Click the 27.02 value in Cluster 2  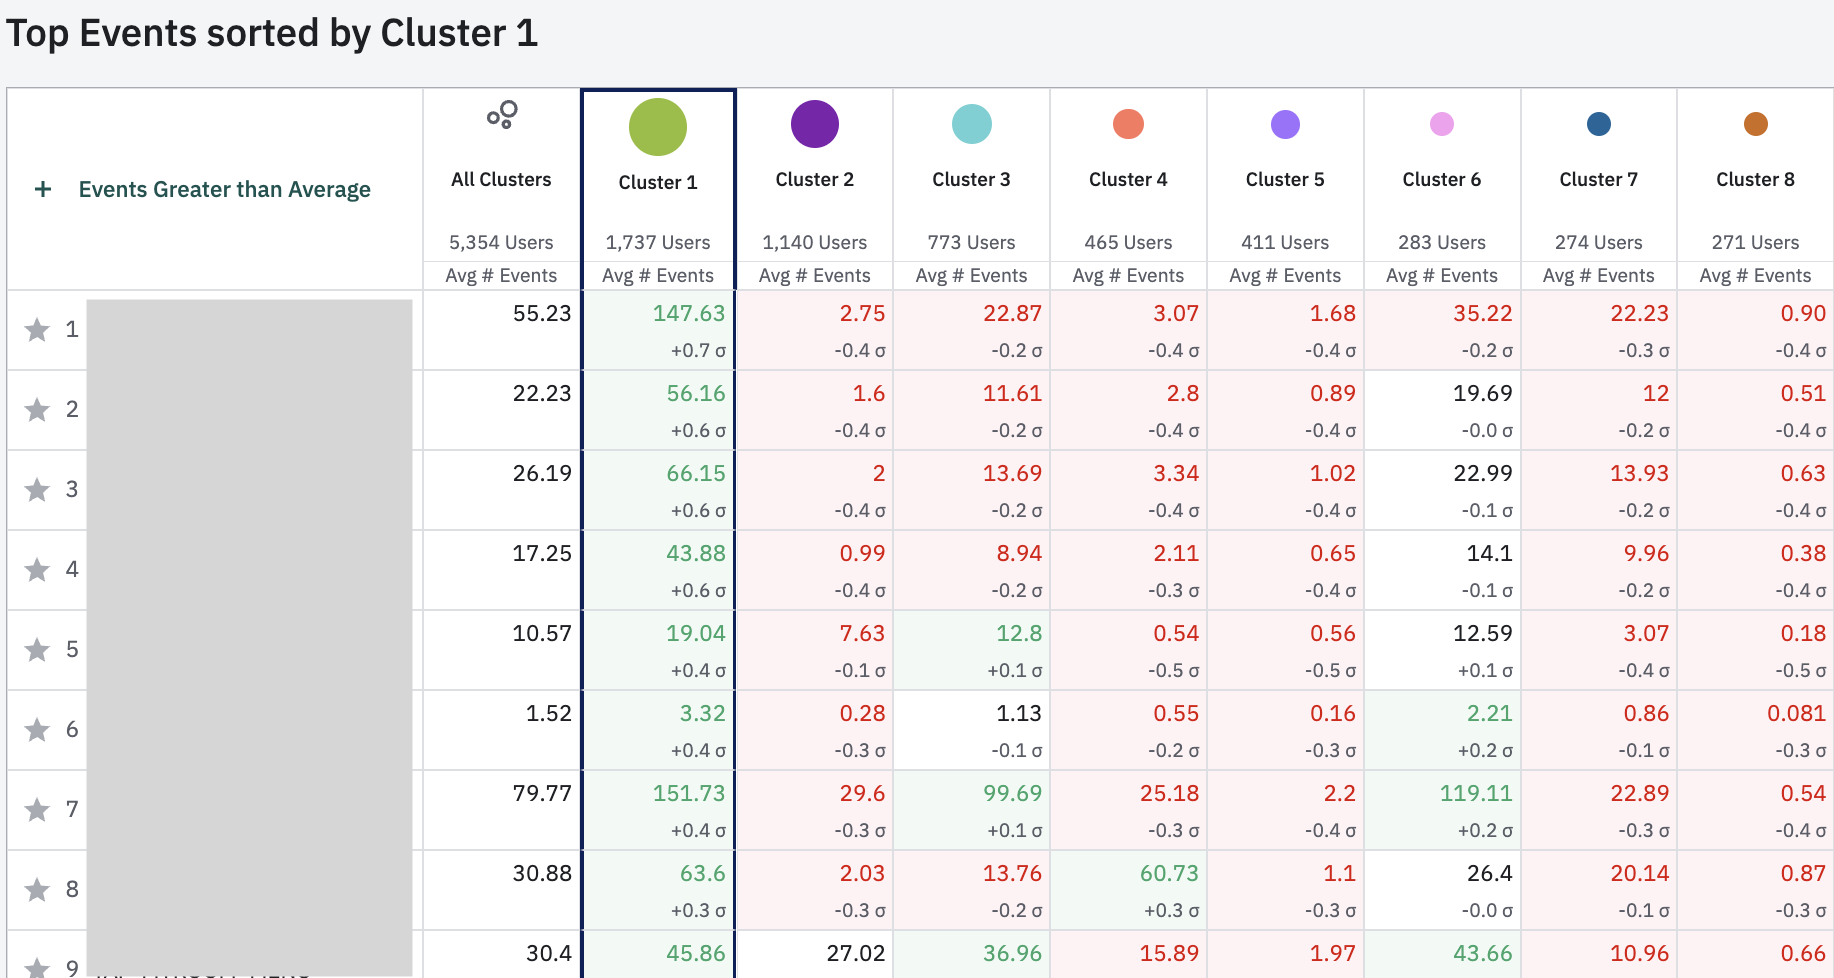(856, 954)
